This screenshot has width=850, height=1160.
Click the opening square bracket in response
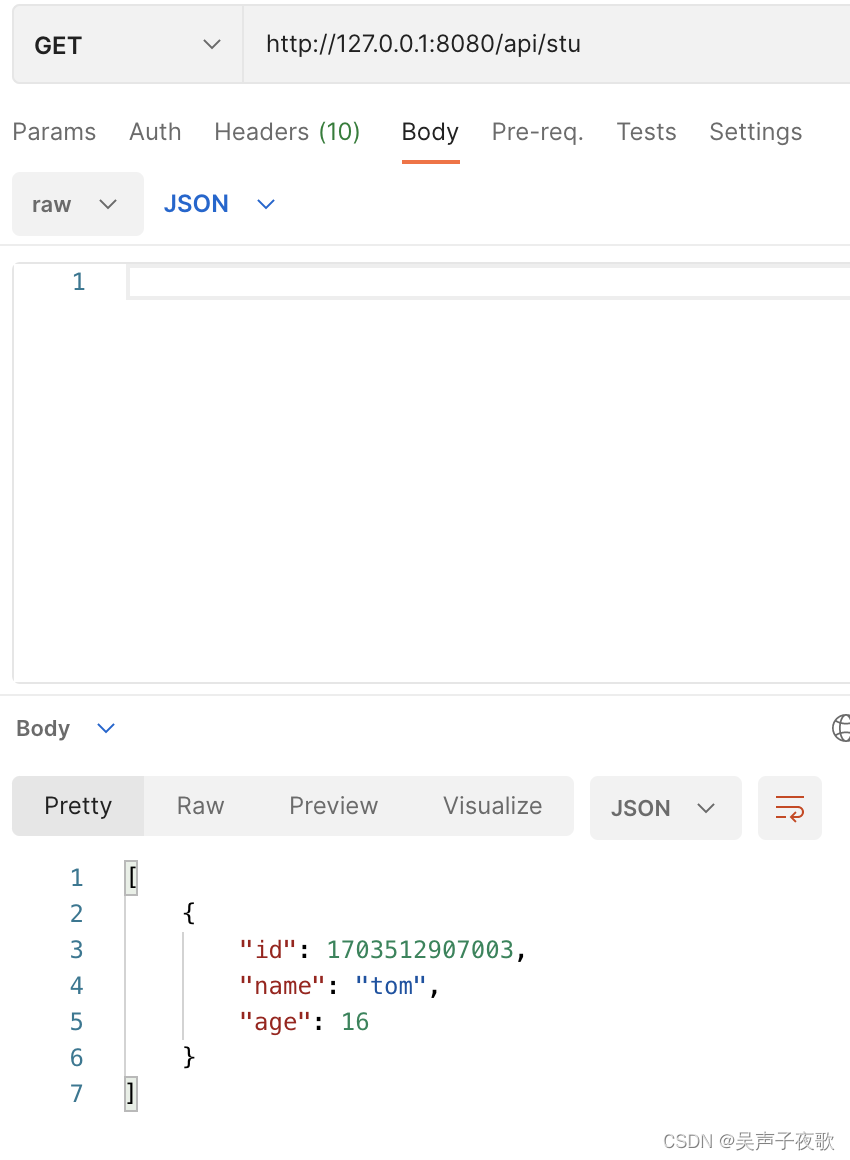132,877
